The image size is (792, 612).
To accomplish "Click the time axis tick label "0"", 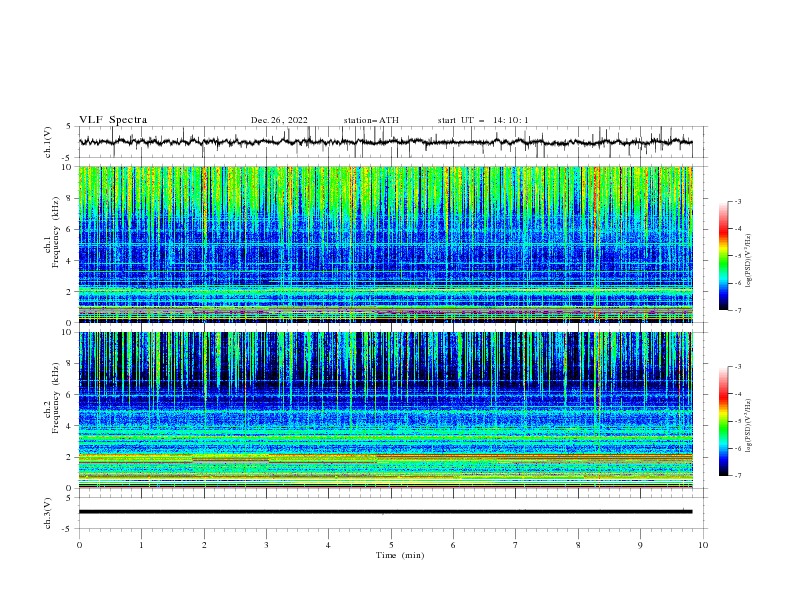I will (79, 545).
